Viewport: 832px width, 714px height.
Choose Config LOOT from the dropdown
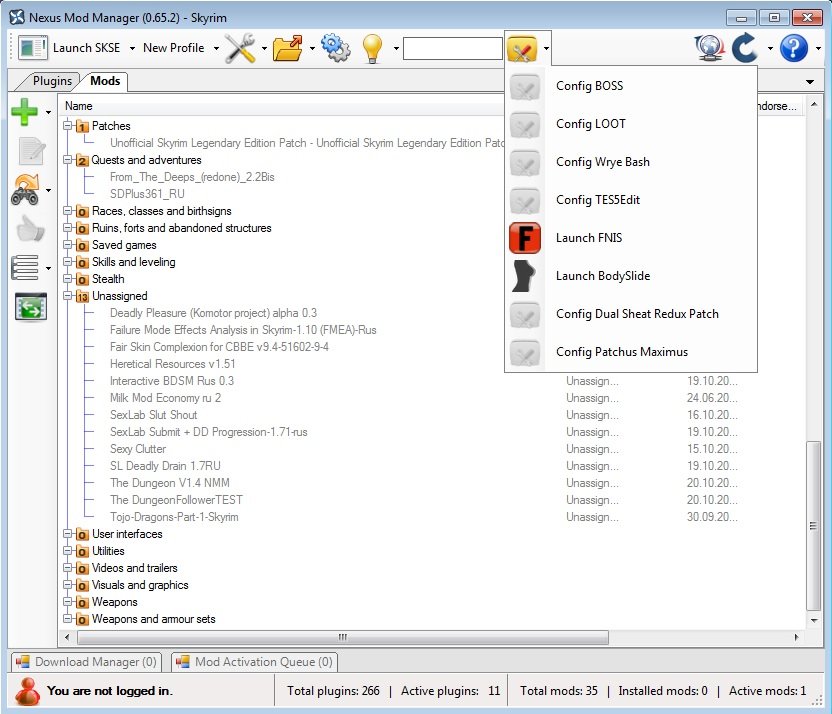(x=590, y=124)
